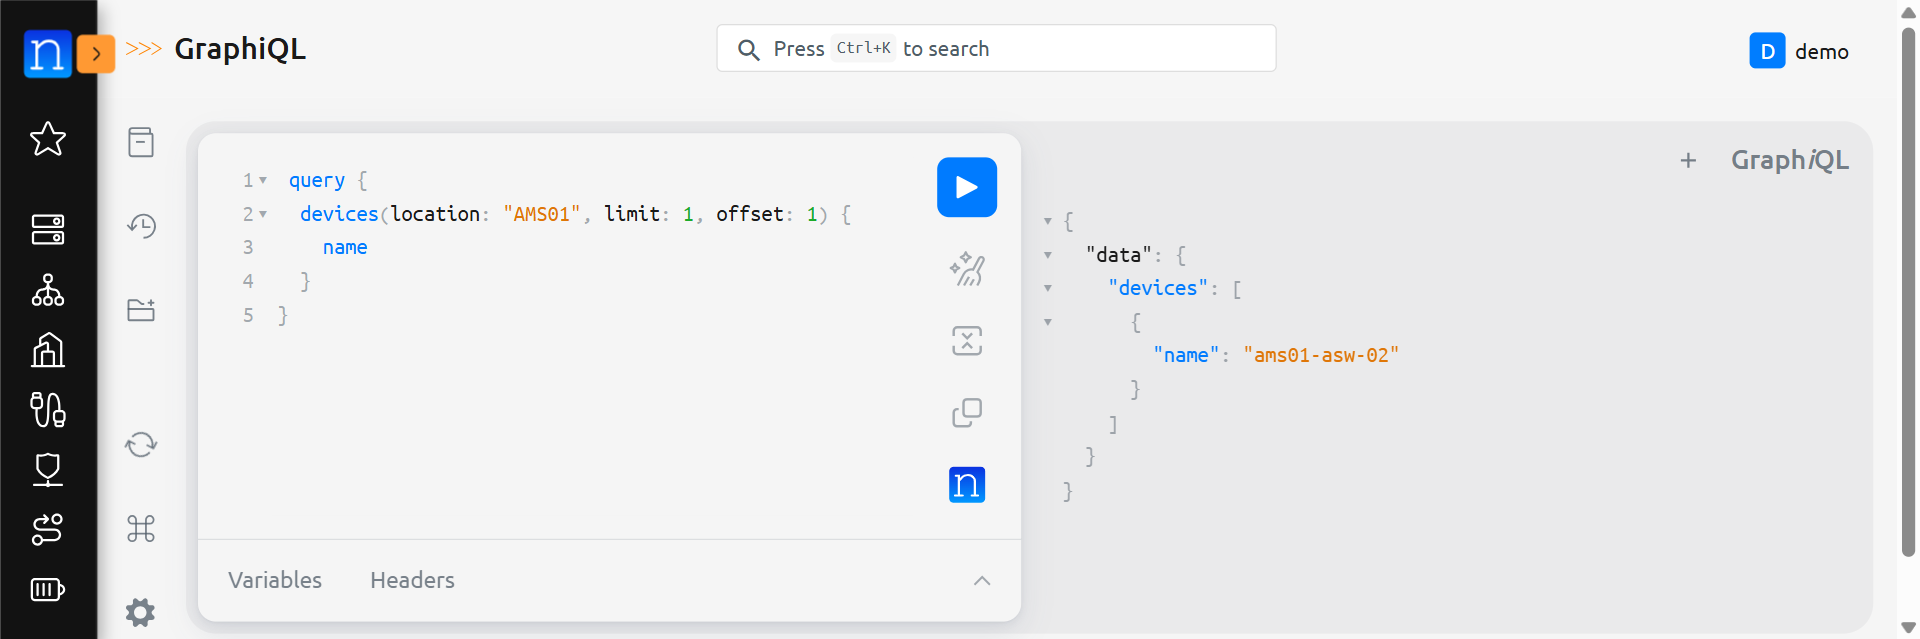Screen dimensions: 1920x639
Task: Add a new tab with plus button
Action: (x=1688, y=161)
